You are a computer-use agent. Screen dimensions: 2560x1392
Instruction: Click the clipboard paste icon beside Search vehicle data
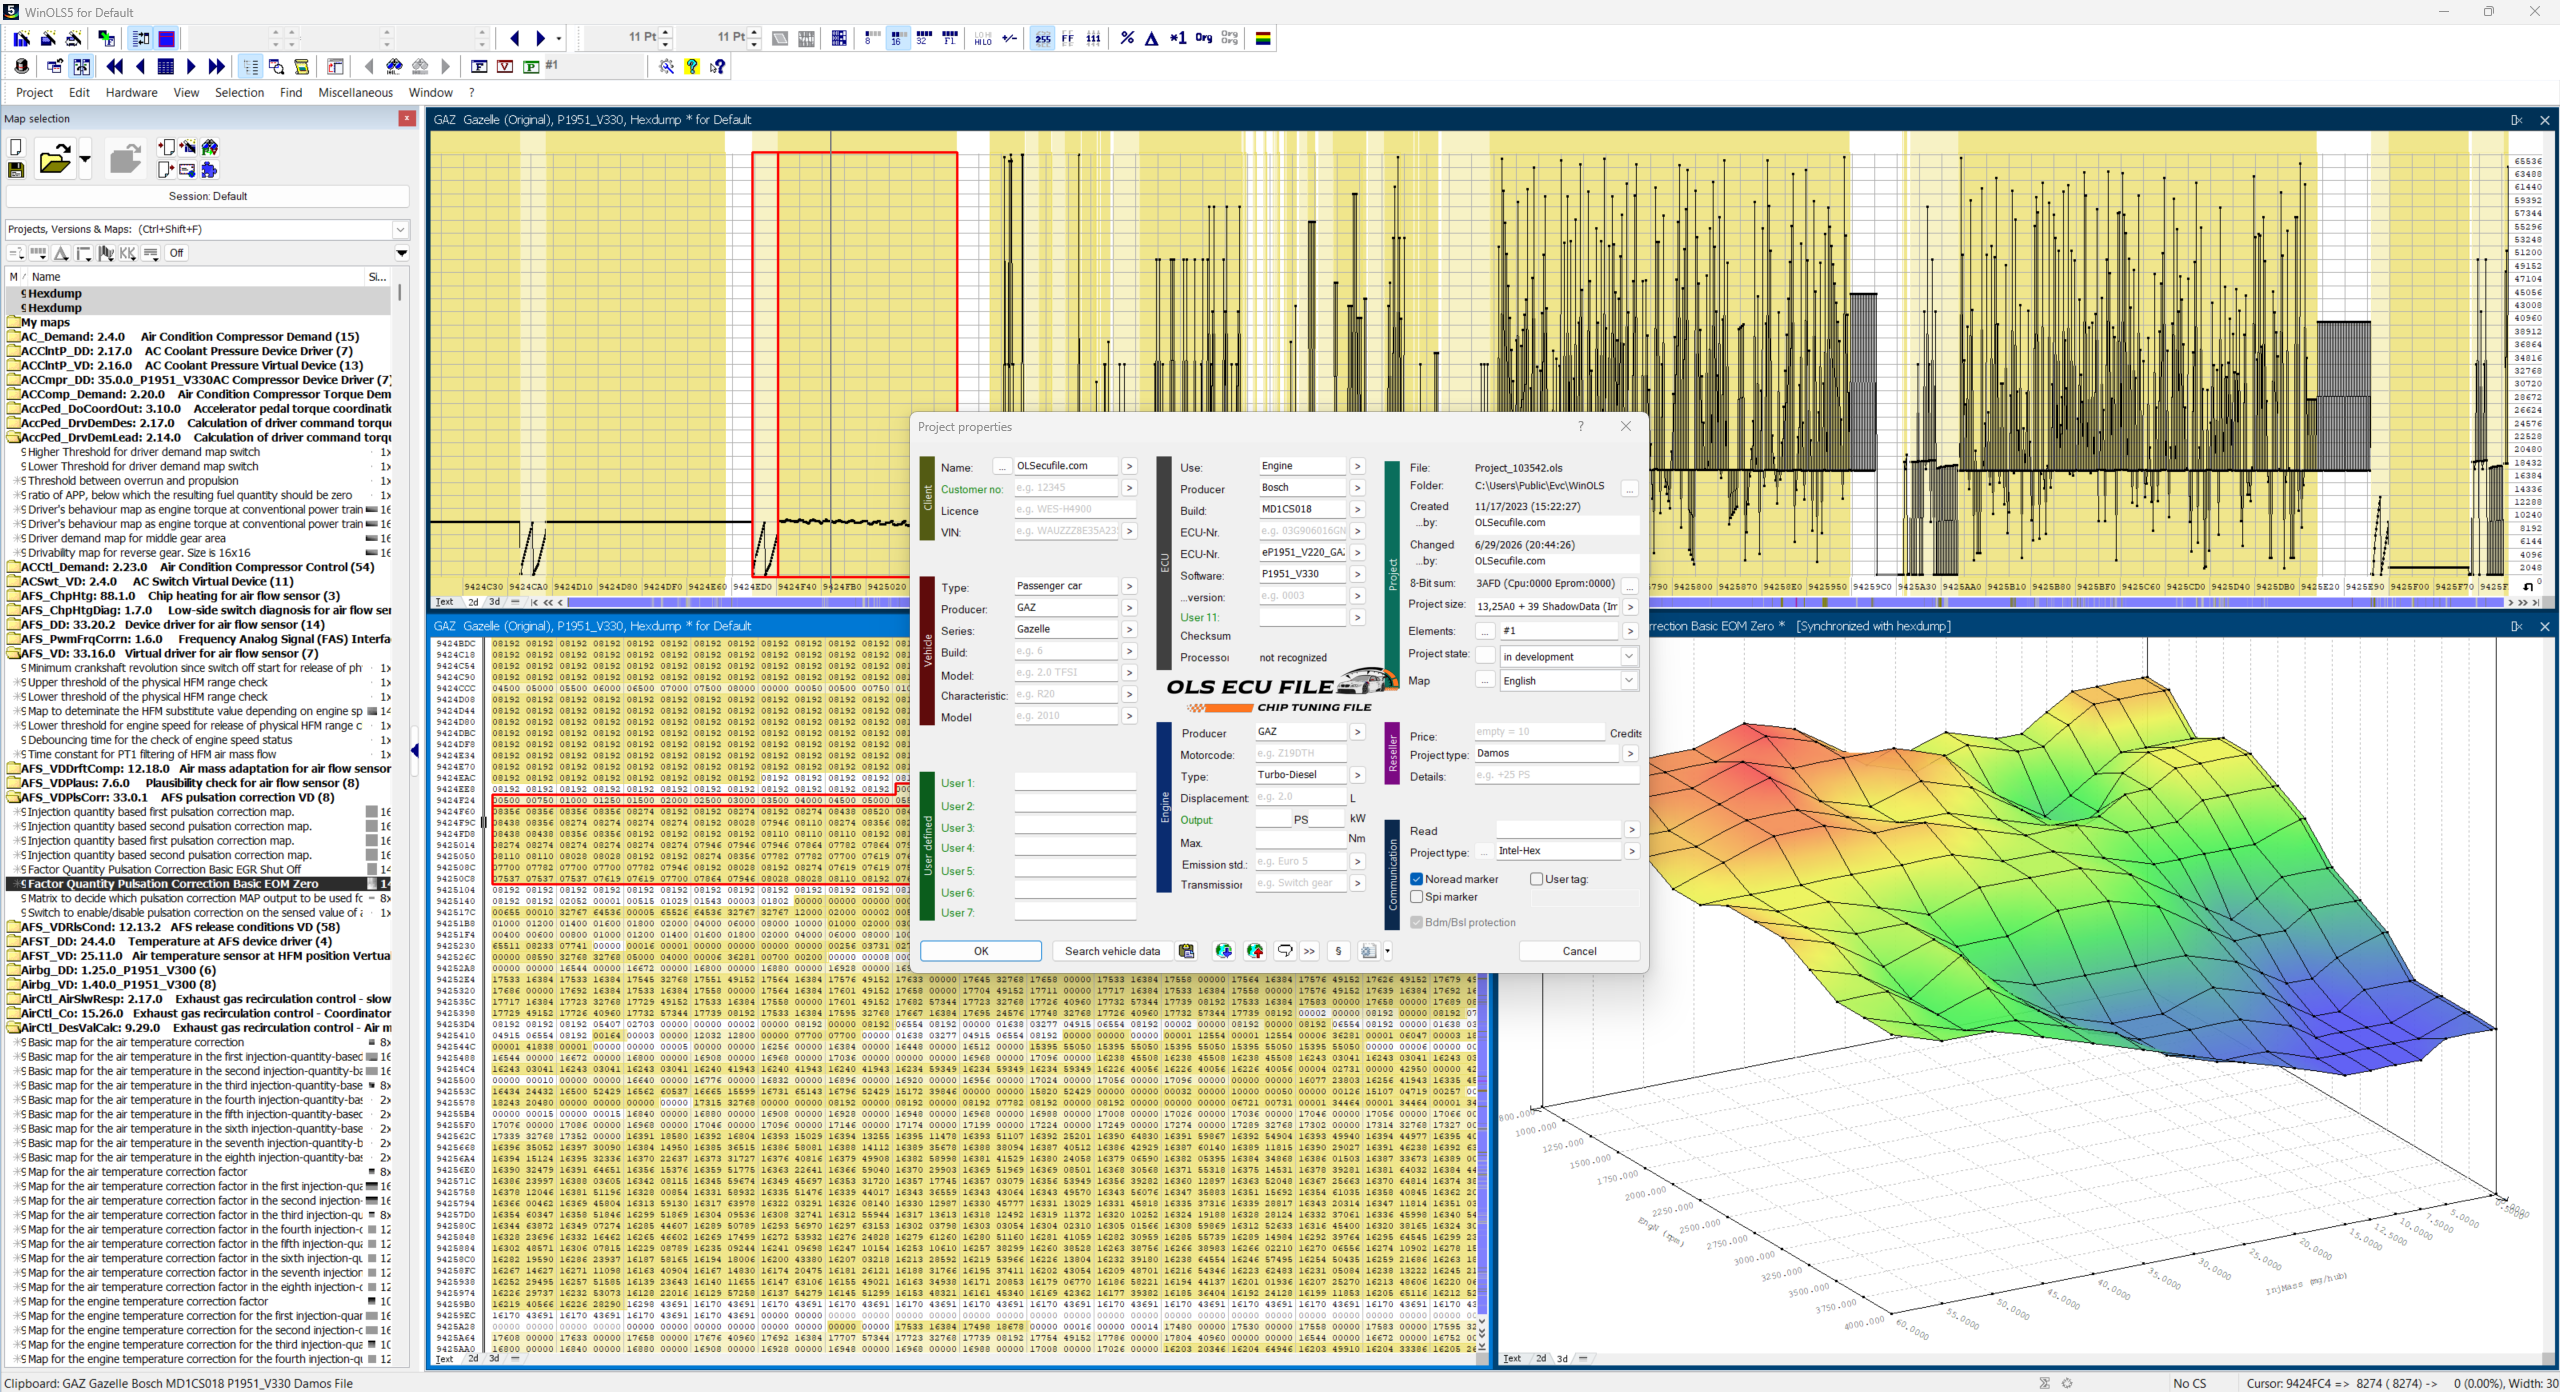[x=1187, y=951]
